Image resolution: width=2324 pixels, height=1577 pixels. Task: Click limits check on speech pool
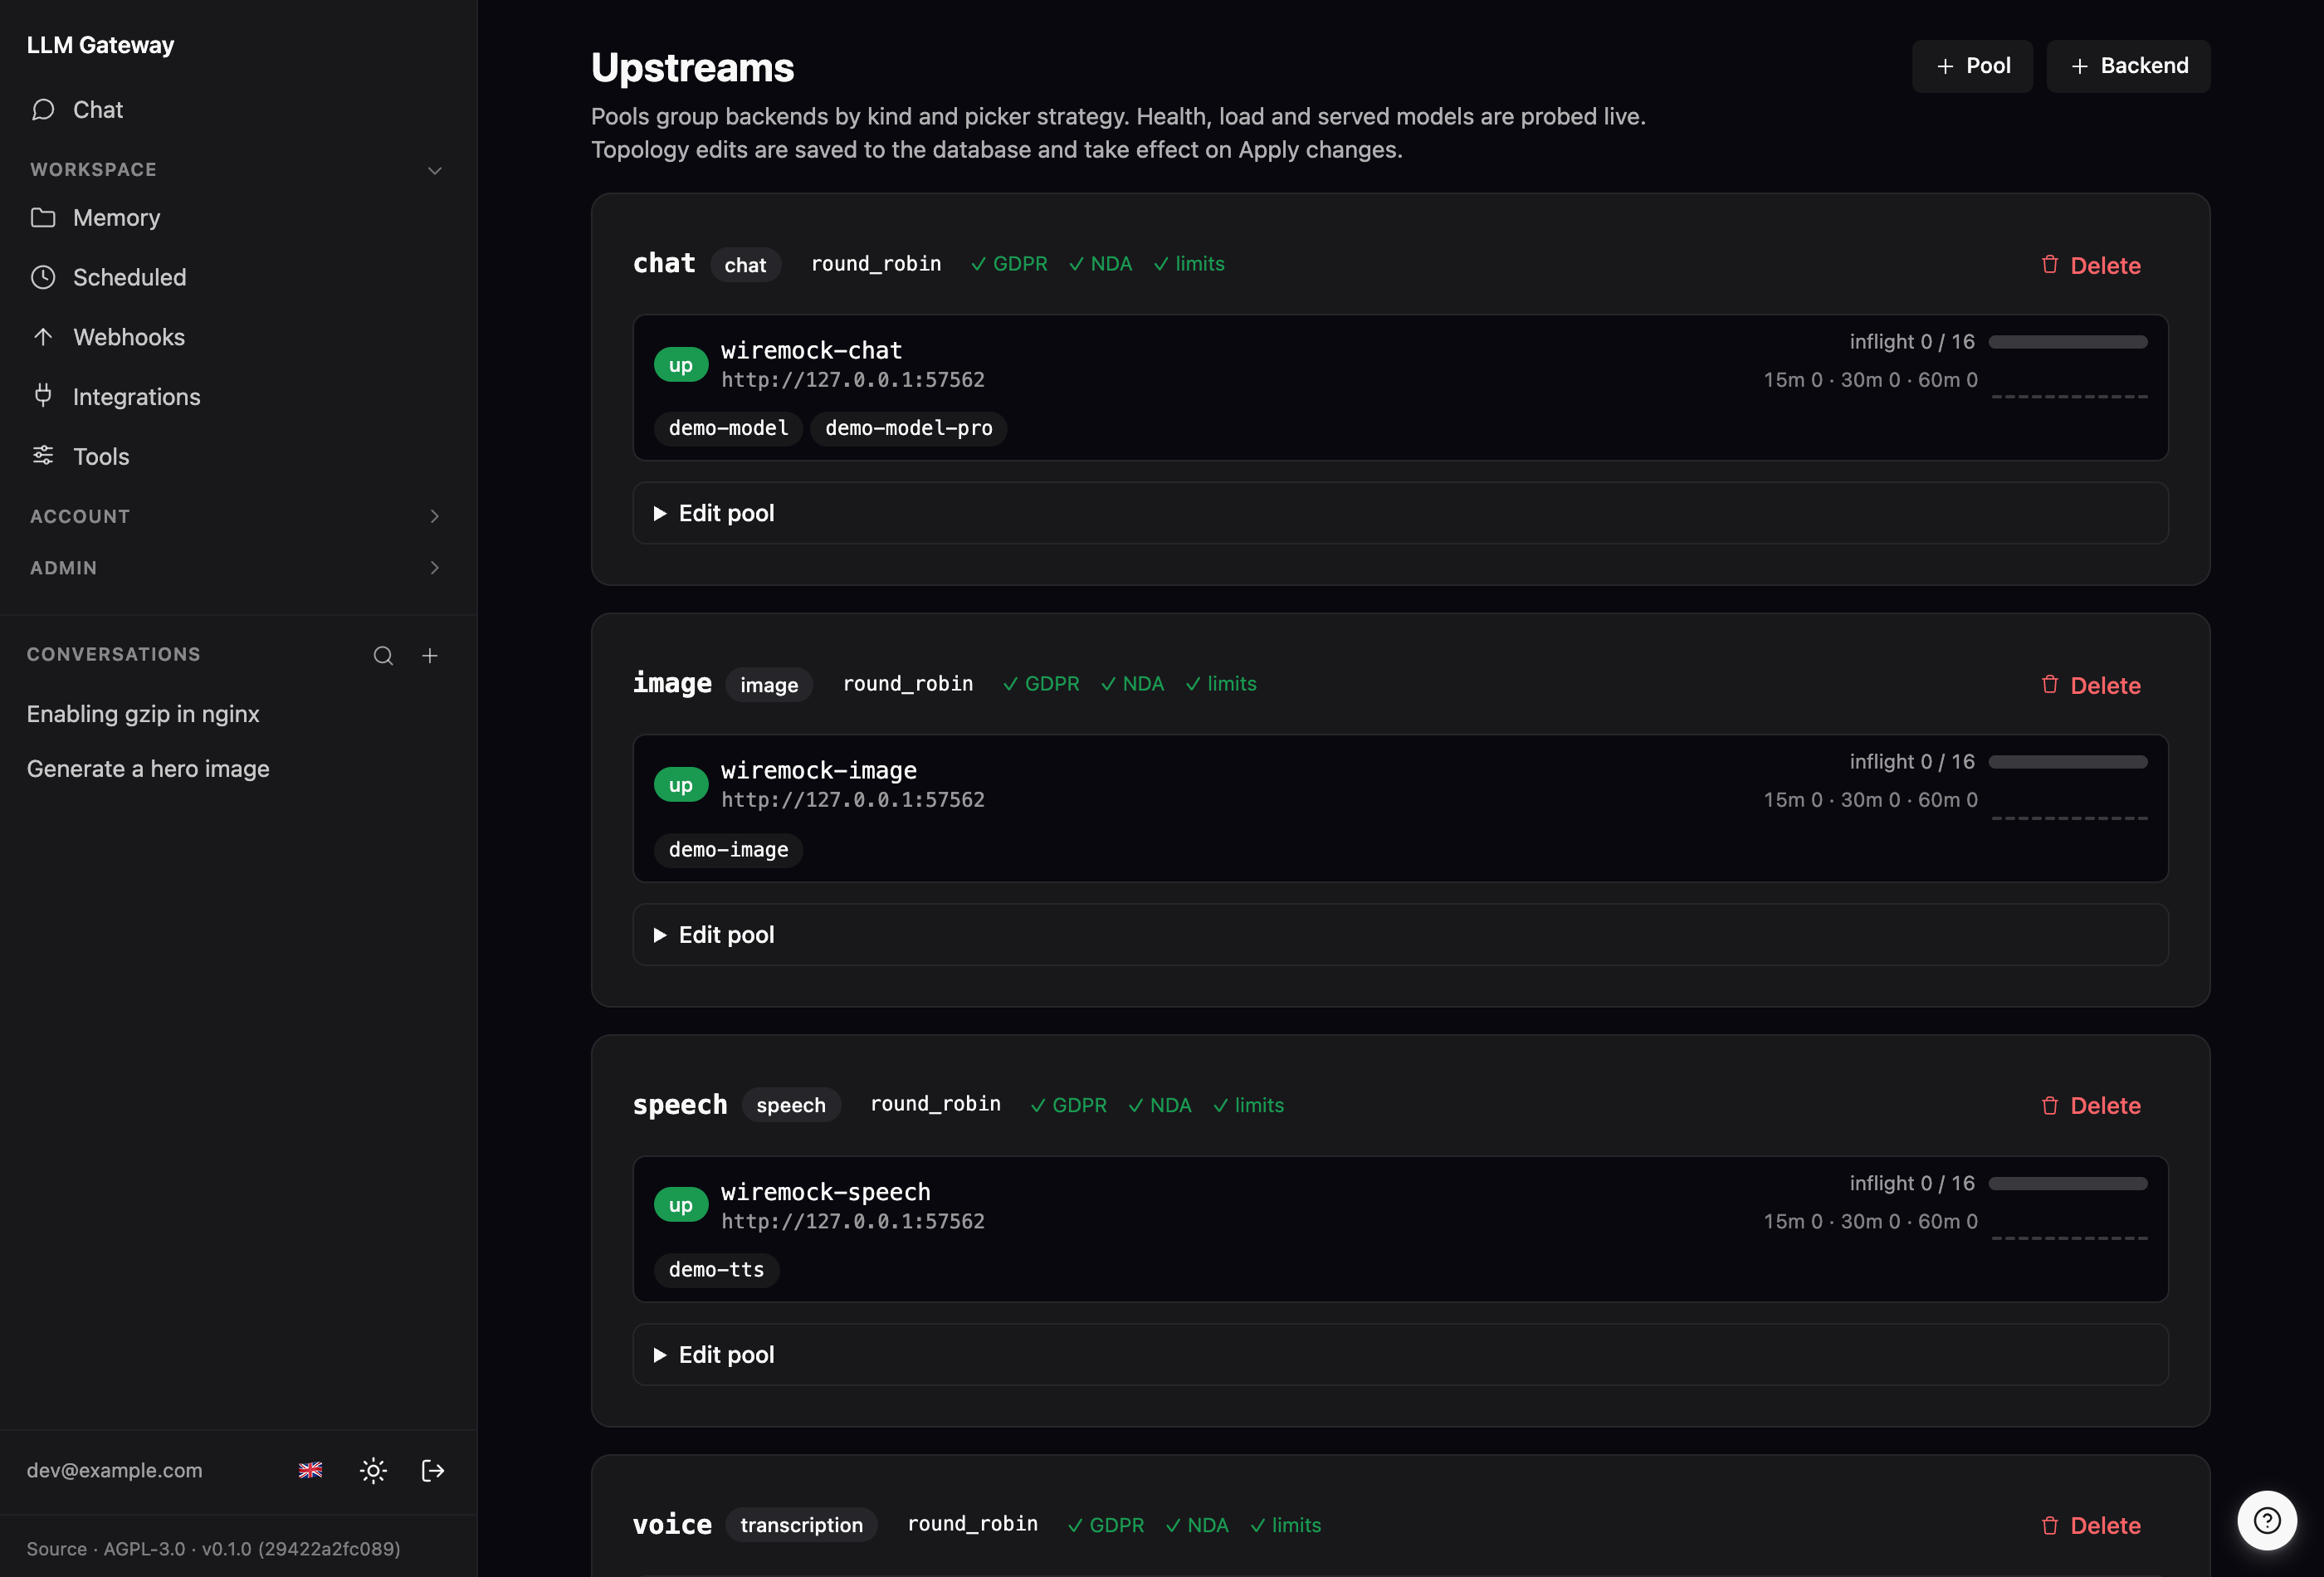[x=1248, y=1105]
